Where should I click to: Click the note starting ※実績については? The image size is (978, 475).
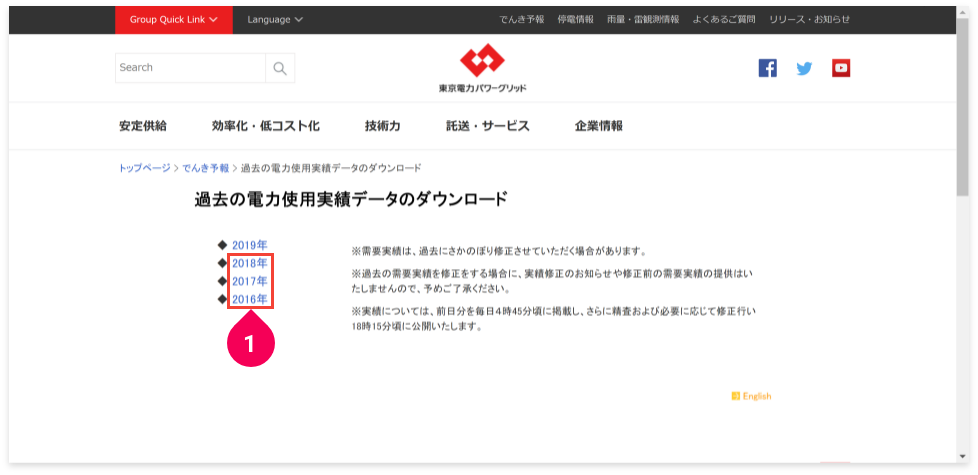(x=554, y=318)
